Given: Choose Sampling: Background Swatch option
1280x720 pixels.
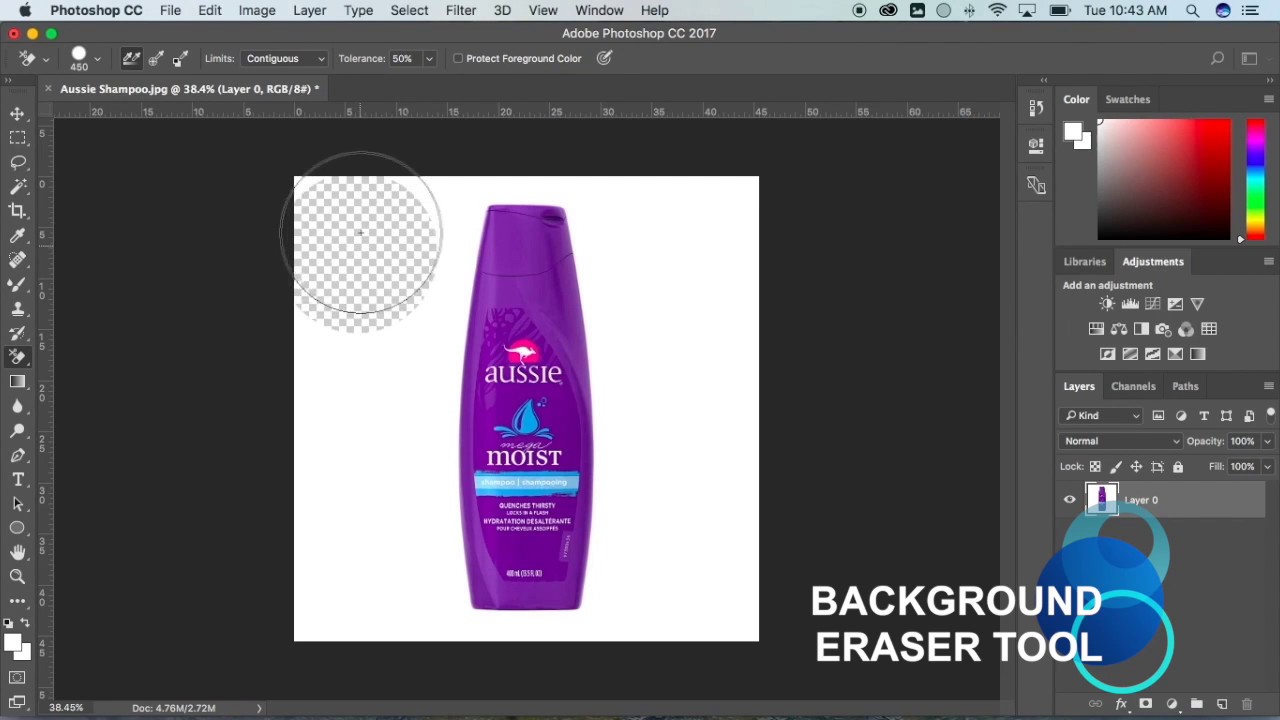Looking at the screenshot, I should [180, 58].
